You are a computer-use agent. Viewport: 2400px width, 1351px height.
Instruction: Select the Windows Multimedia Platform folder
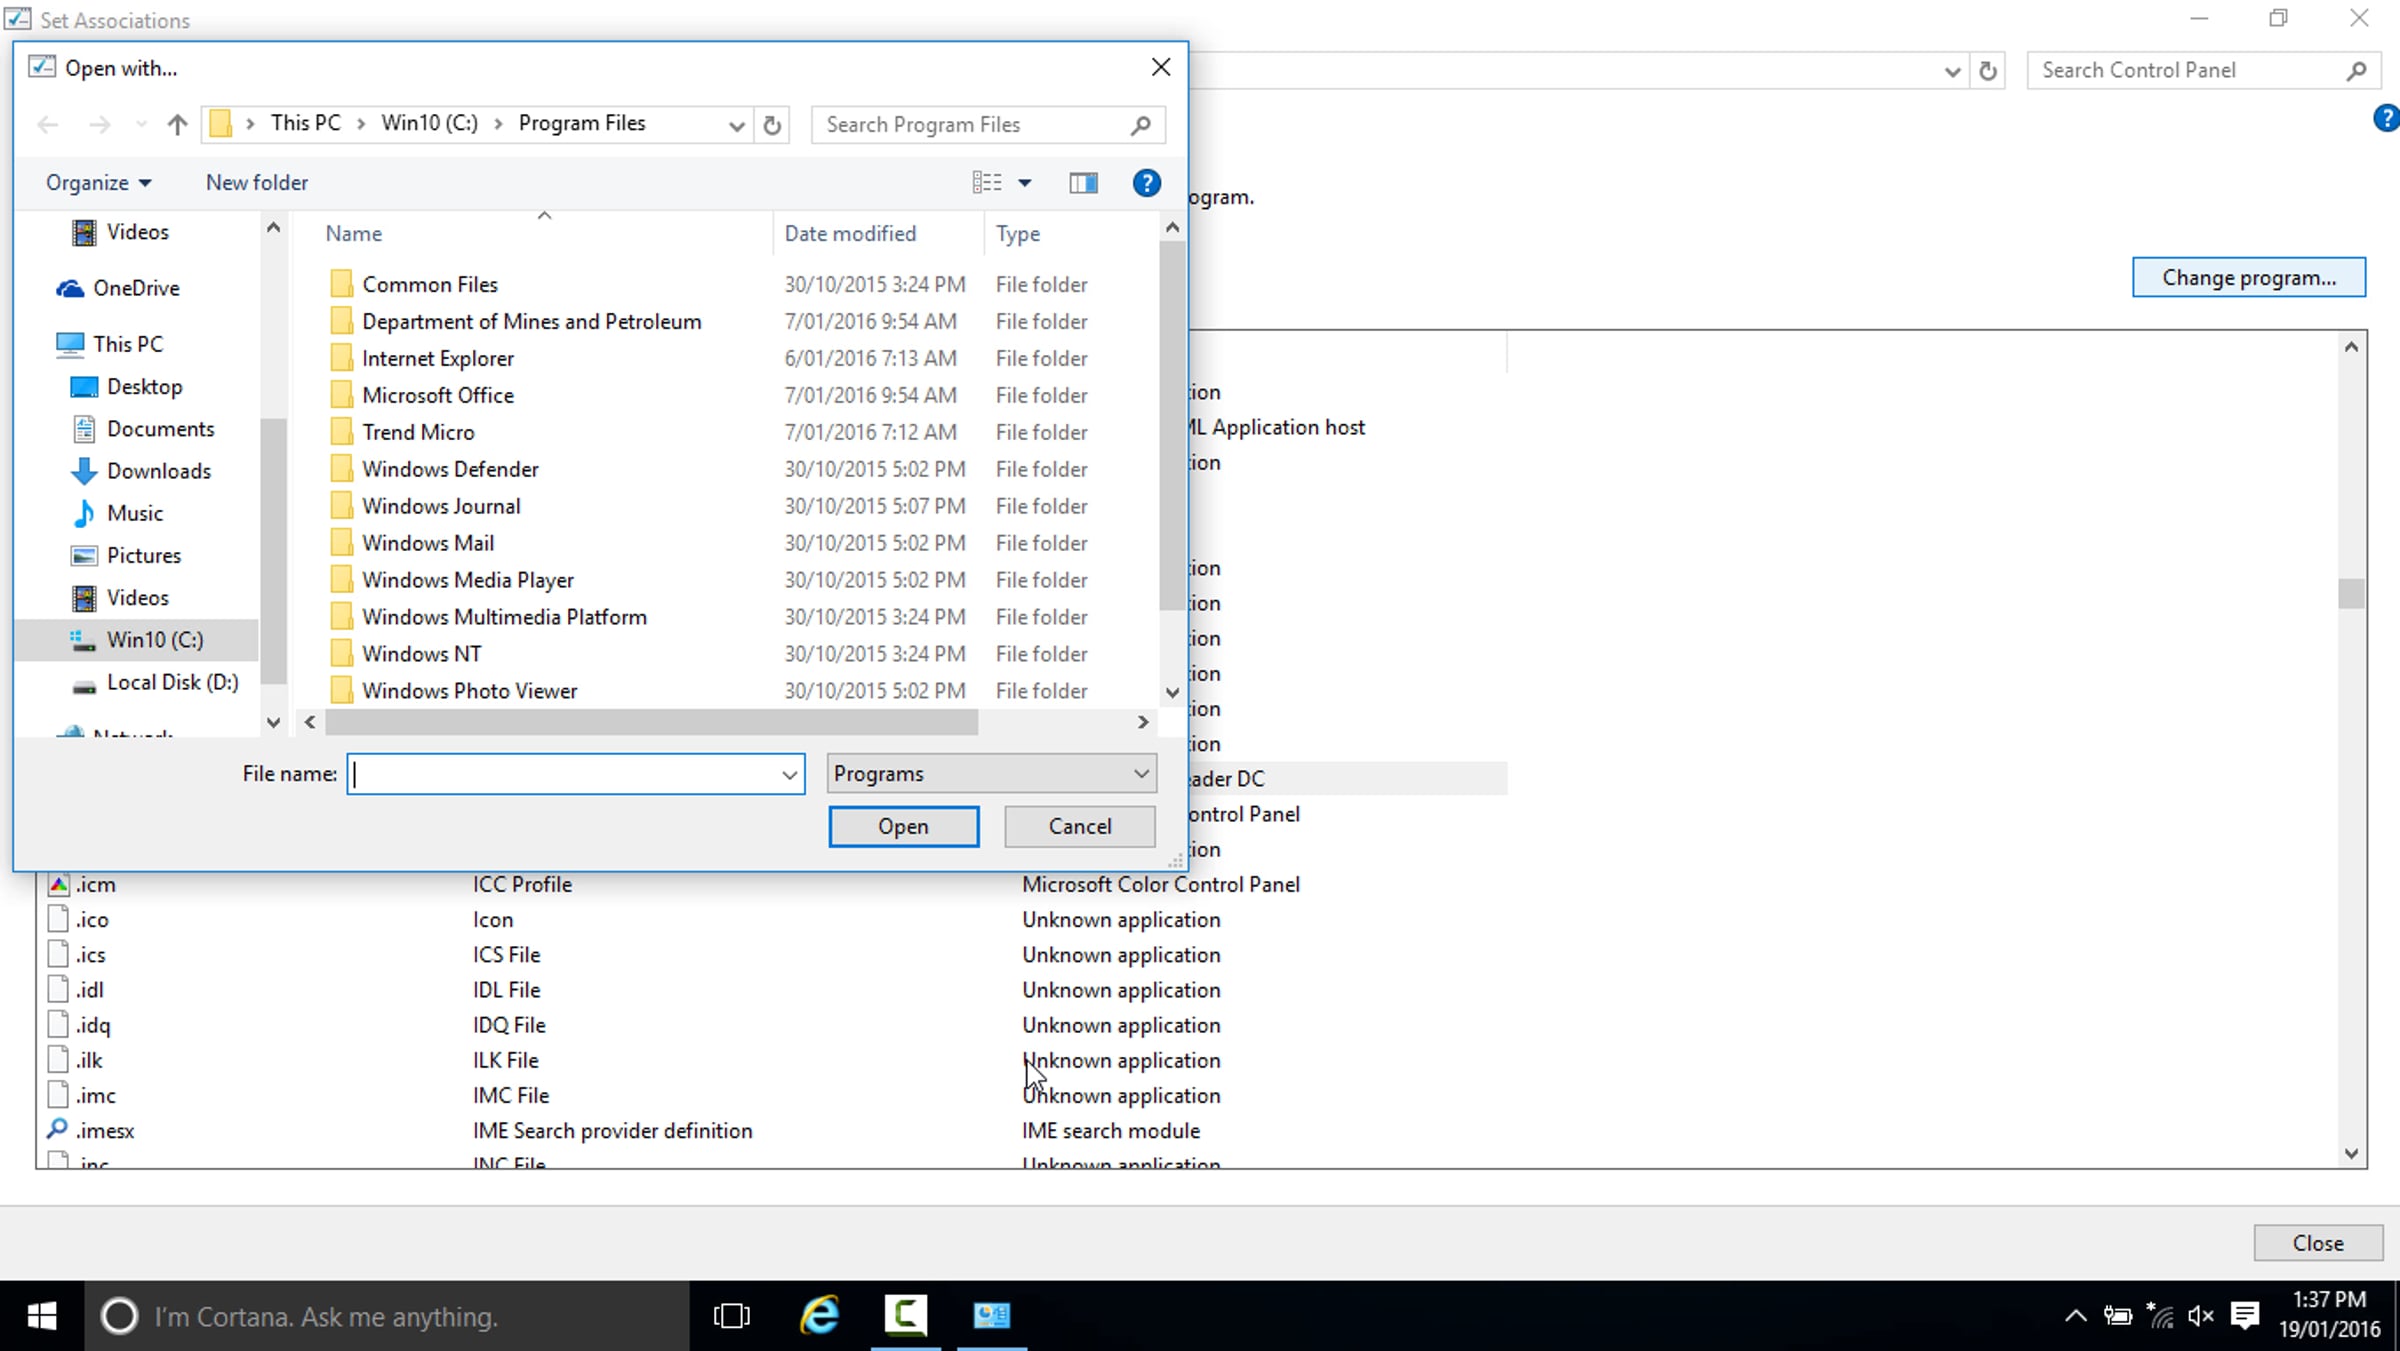point(504,617)
